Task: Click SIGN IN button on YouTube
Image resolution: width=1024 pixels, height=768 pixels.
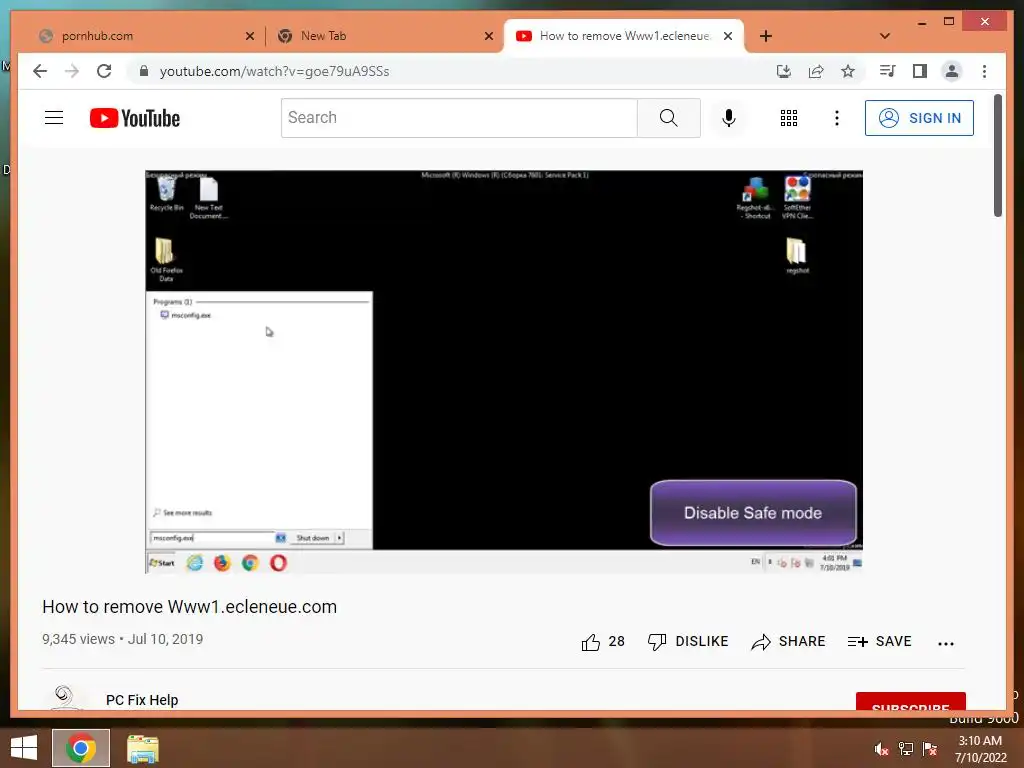Action: pyautogui.click(x=919, y=118)
